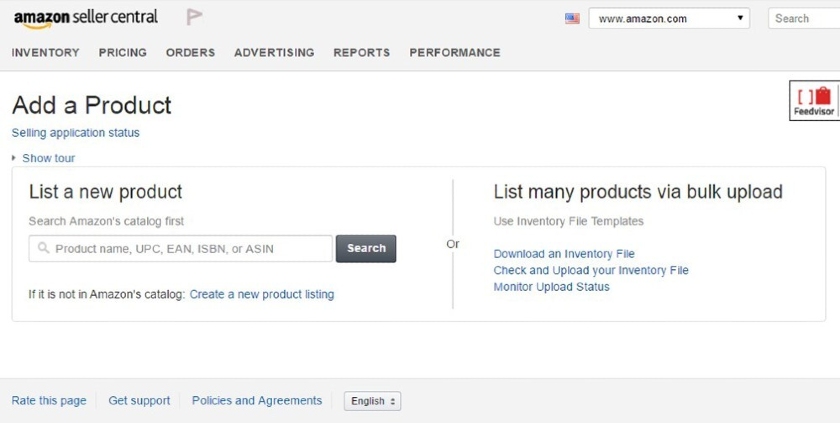
Task: Open the Monitor Upload Status link
Action: click(551, 287)
